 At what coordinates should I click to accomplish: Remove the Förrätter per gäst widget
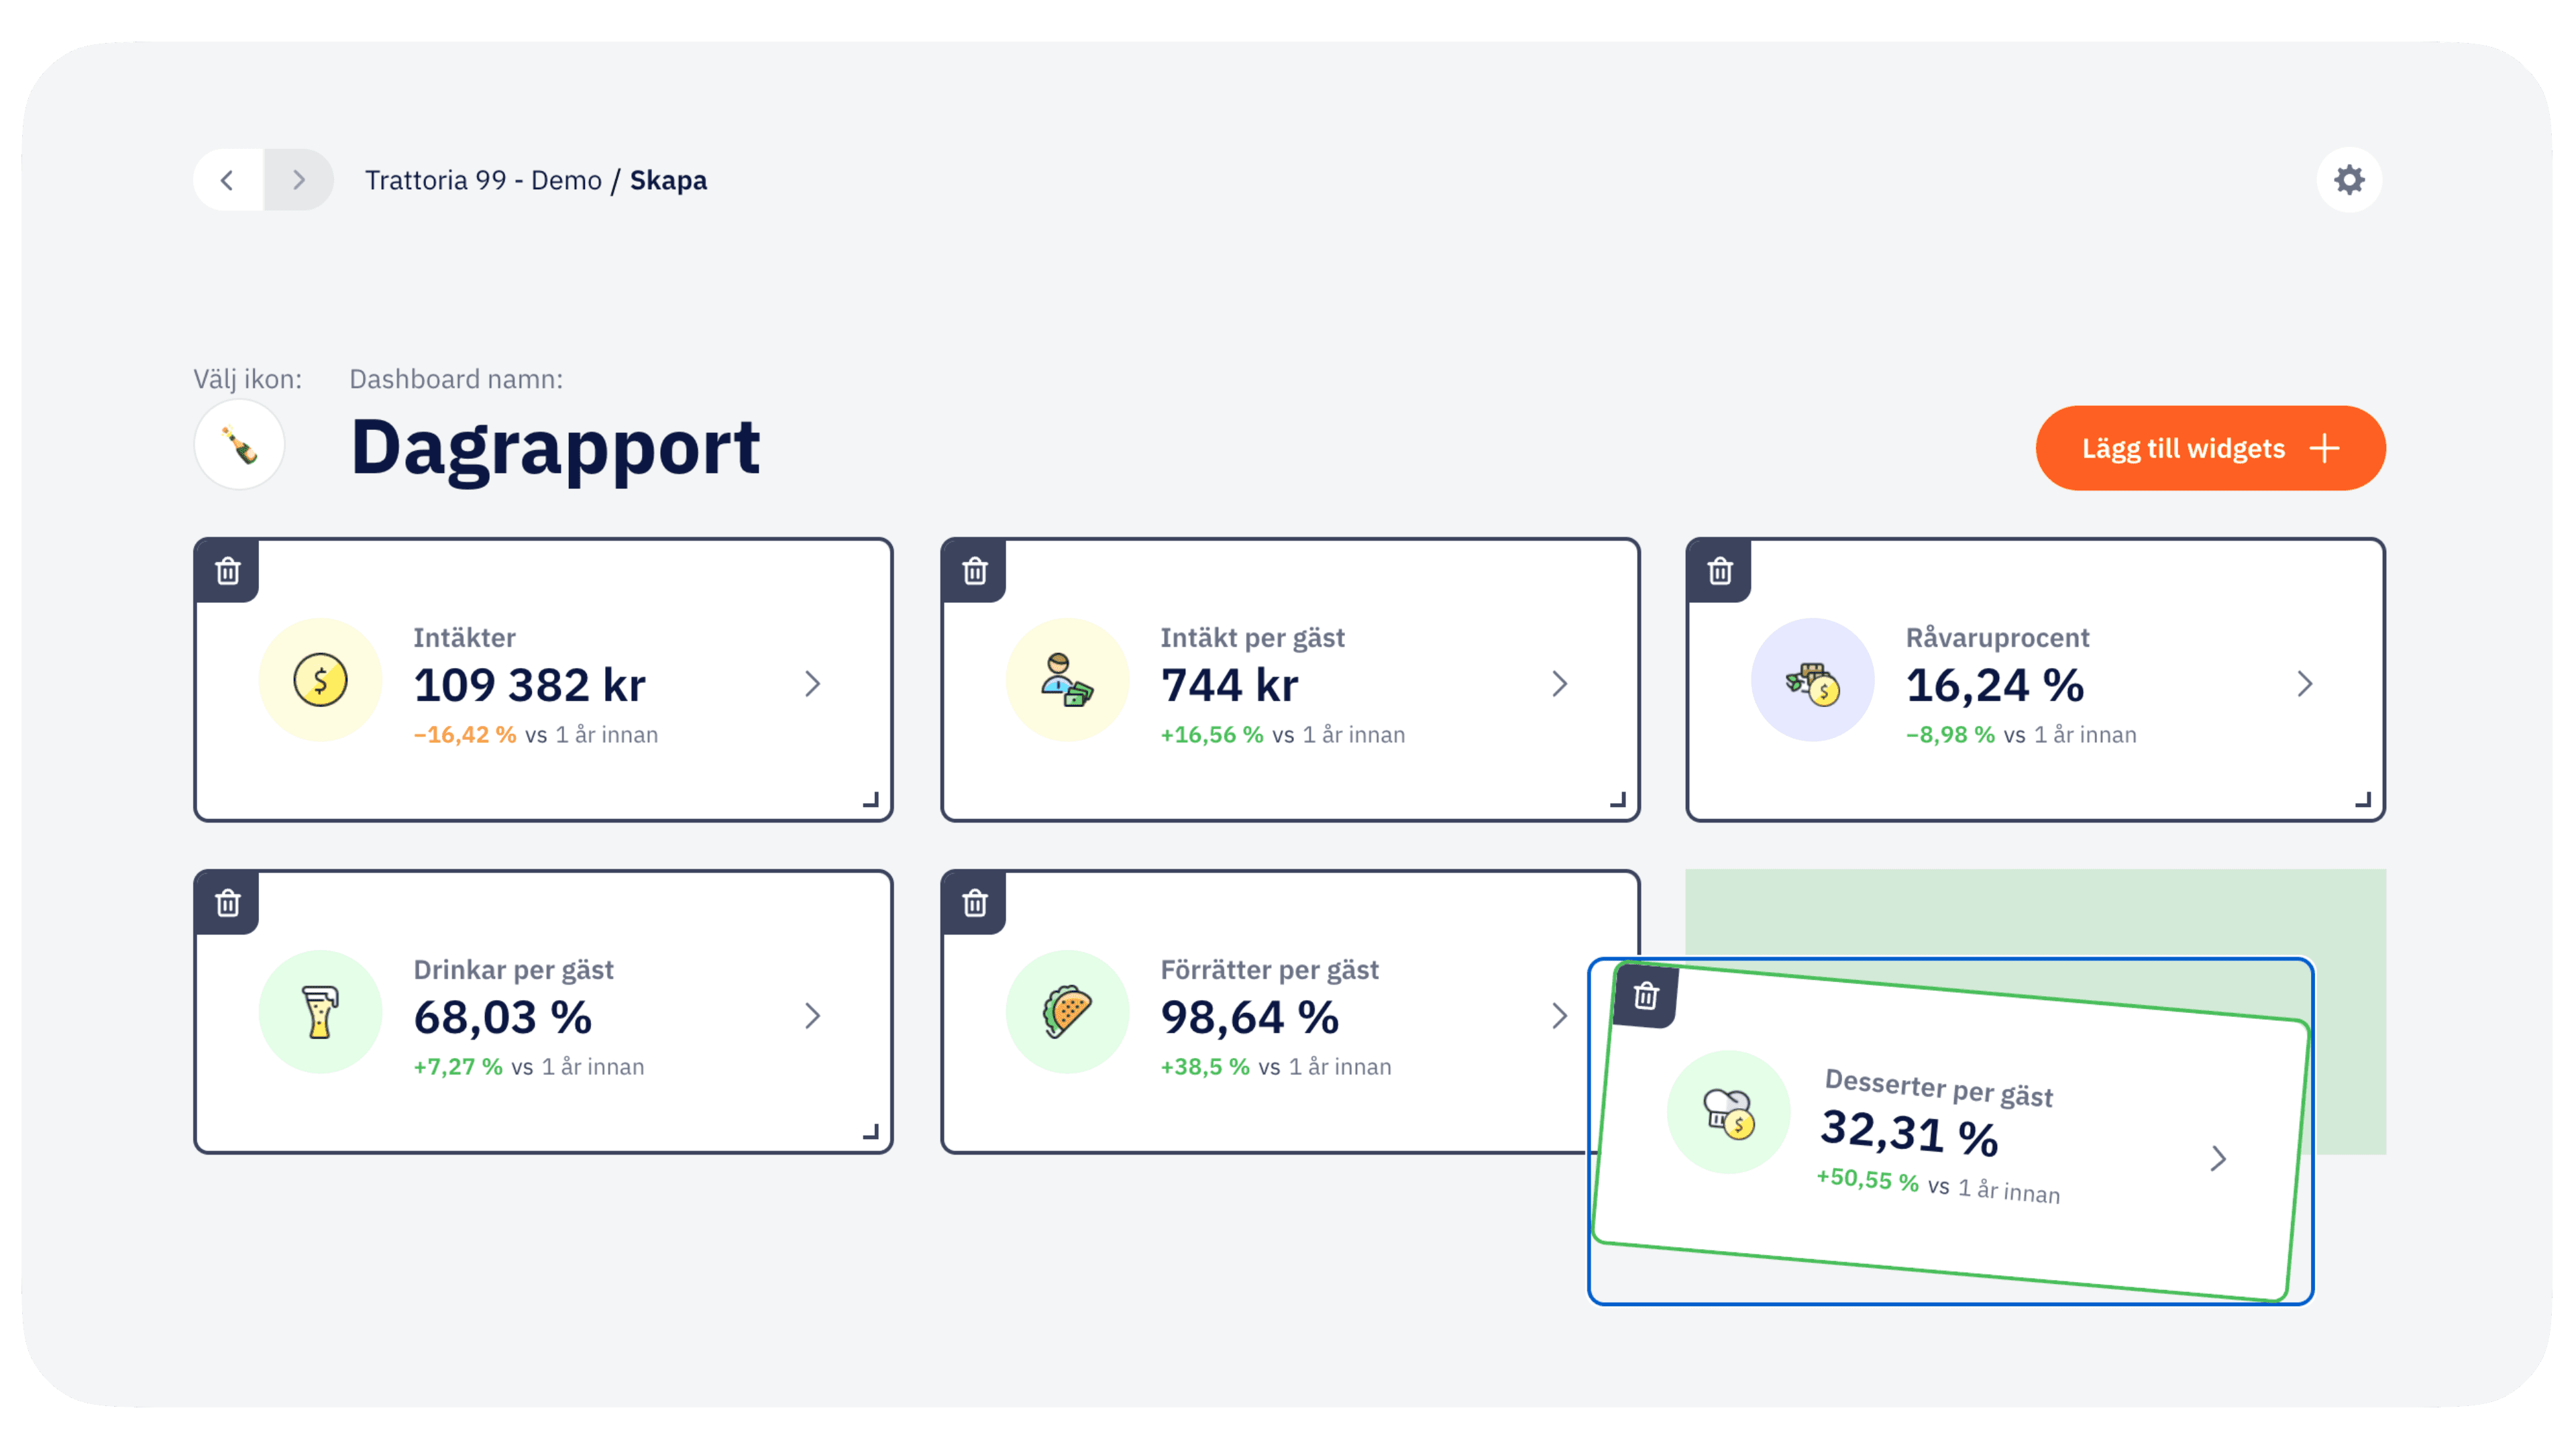coord(975,903)
